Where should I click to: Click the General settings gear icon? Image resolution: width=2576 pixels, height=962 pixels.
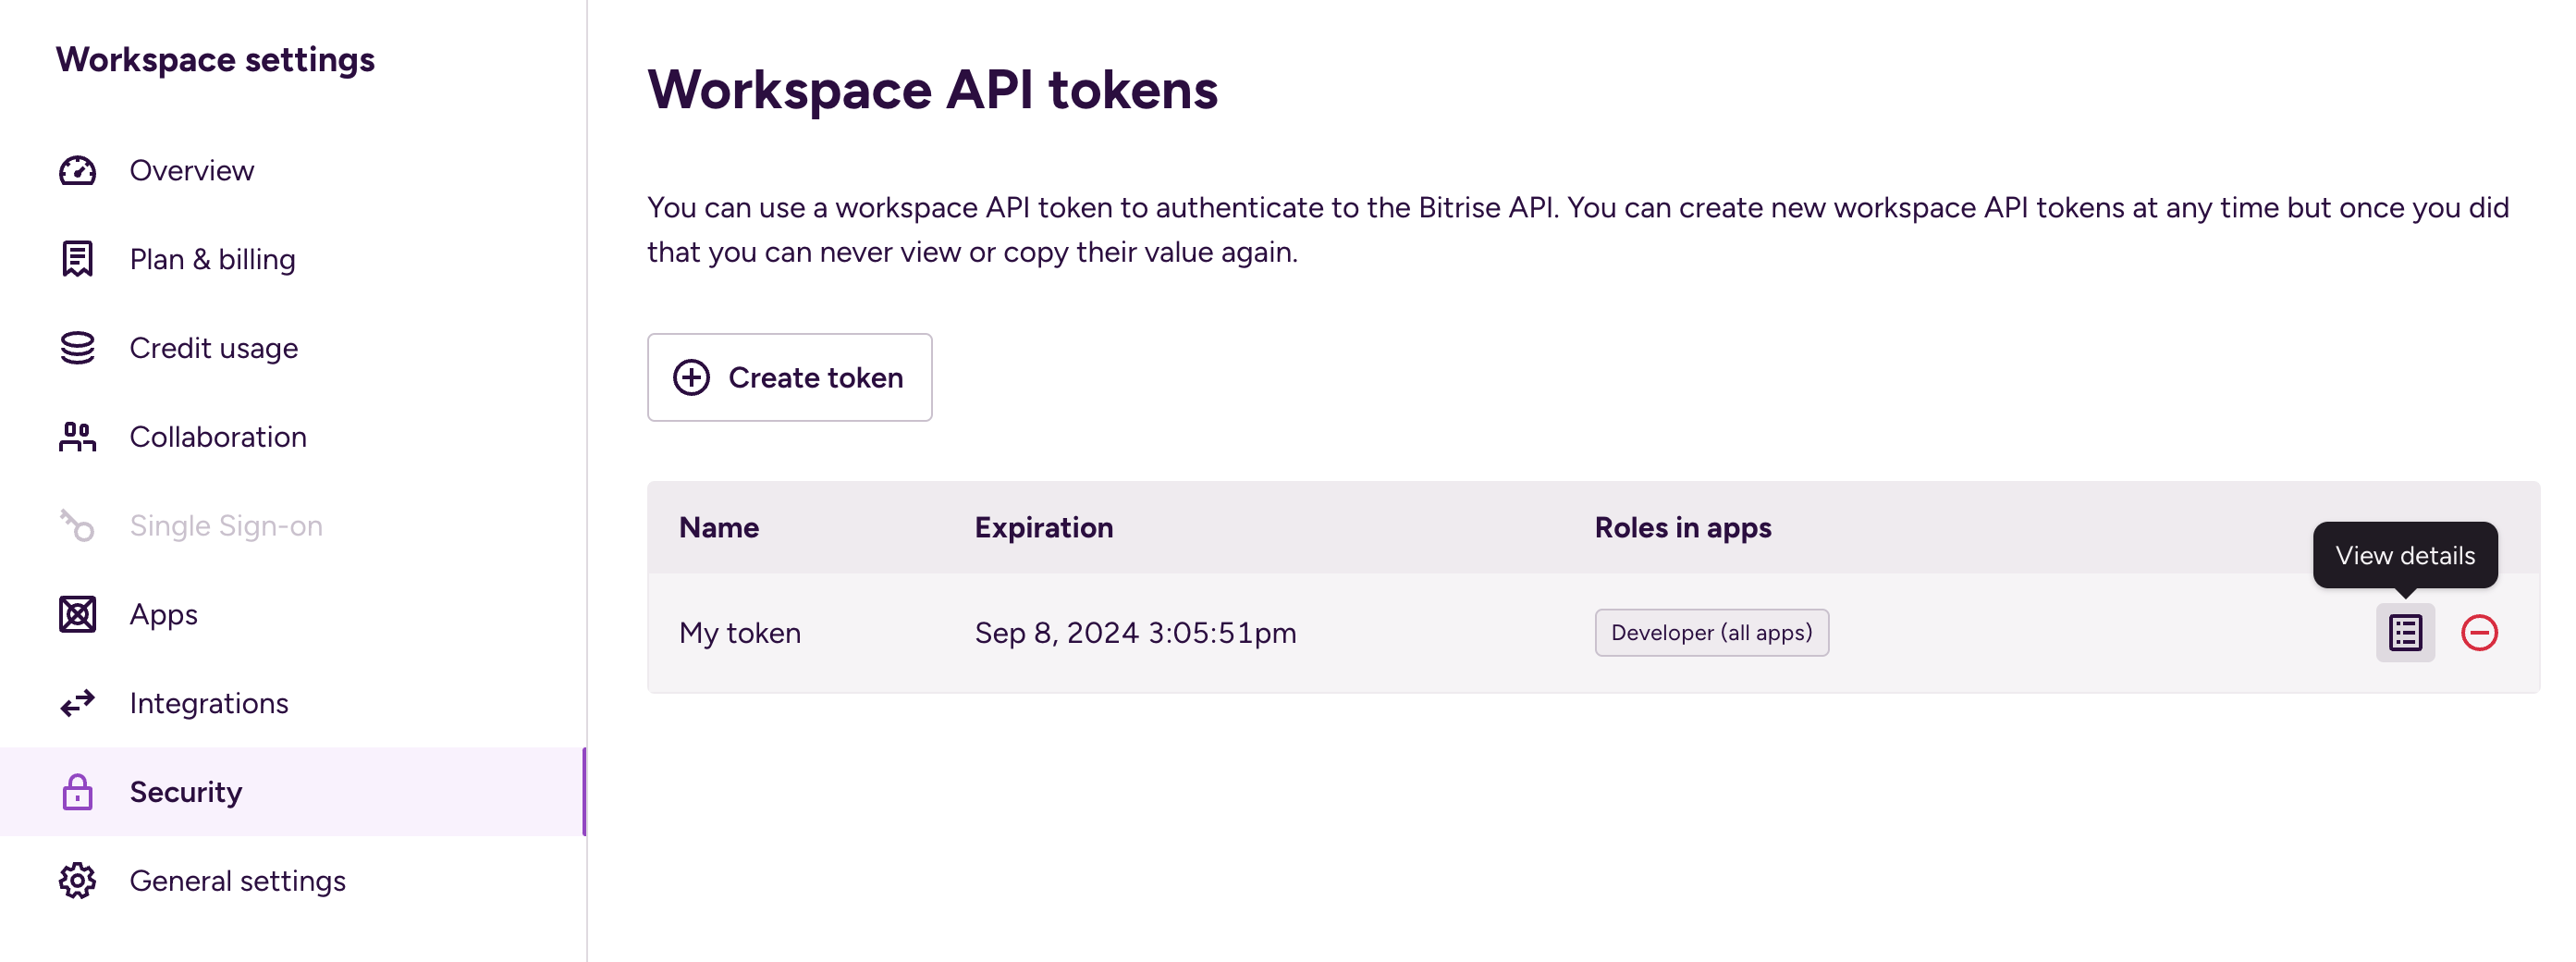78,880
